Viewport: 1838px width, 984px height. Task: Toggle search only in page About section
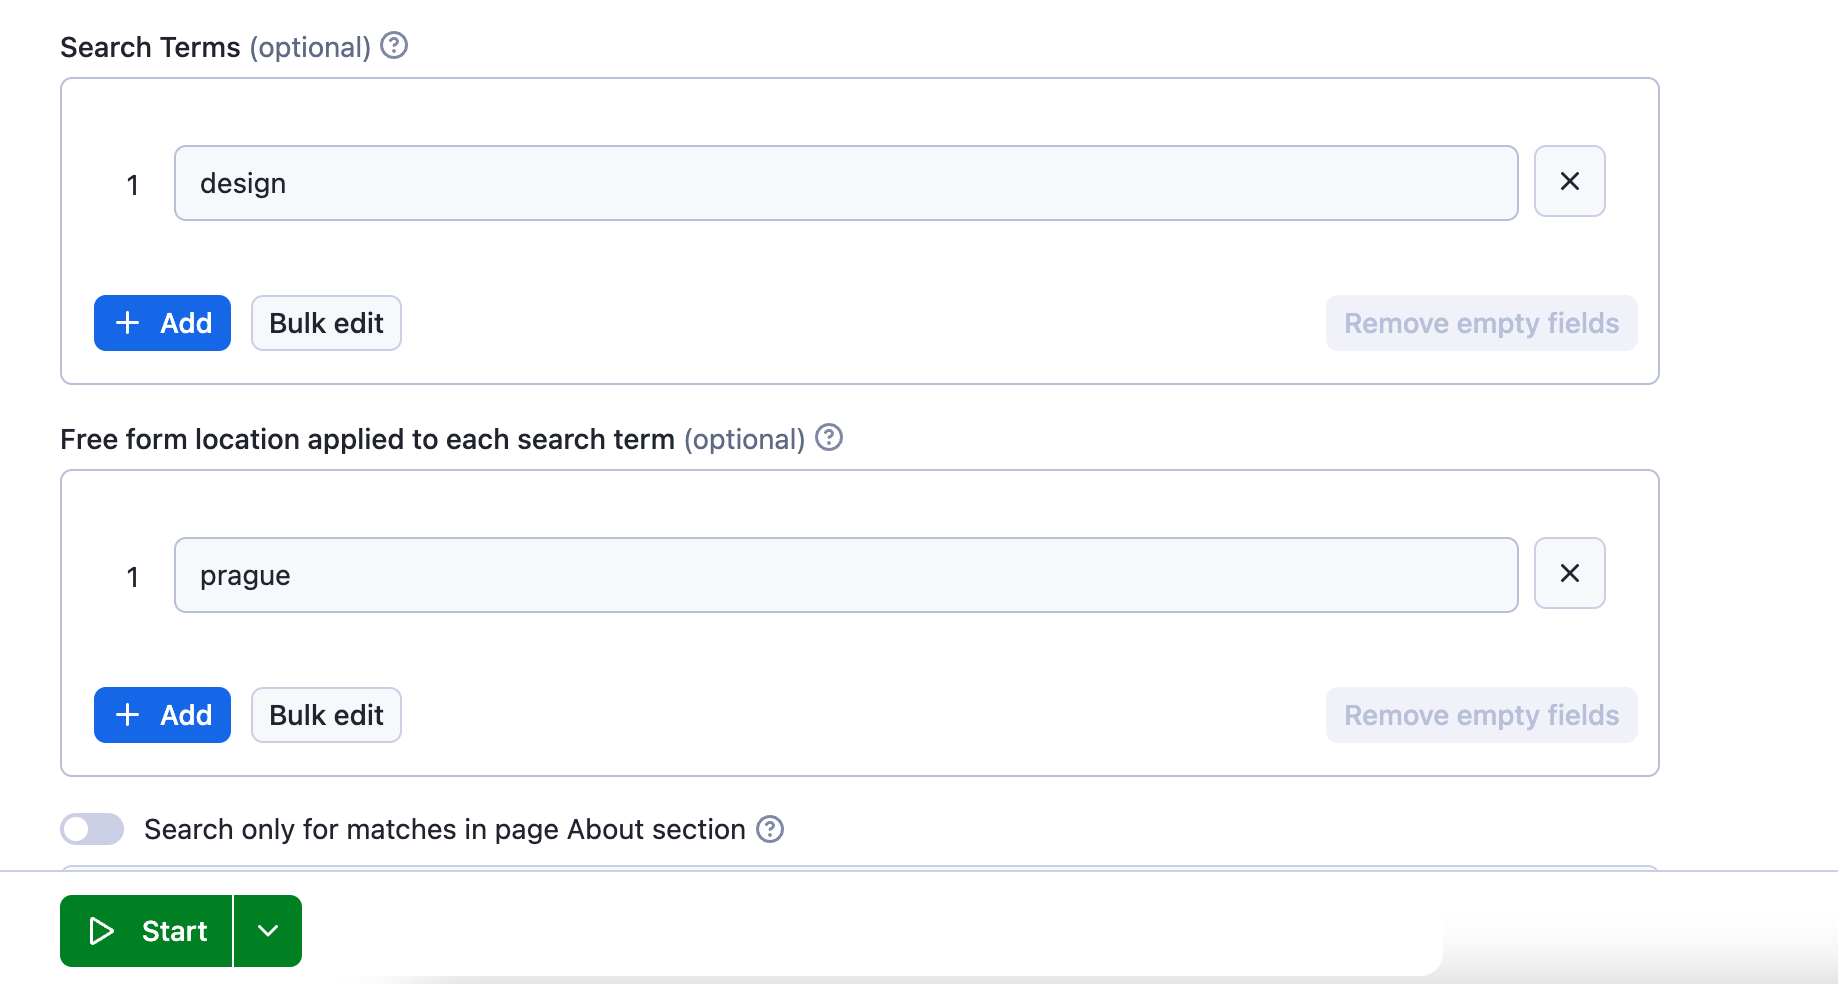[x=92, y=829]
